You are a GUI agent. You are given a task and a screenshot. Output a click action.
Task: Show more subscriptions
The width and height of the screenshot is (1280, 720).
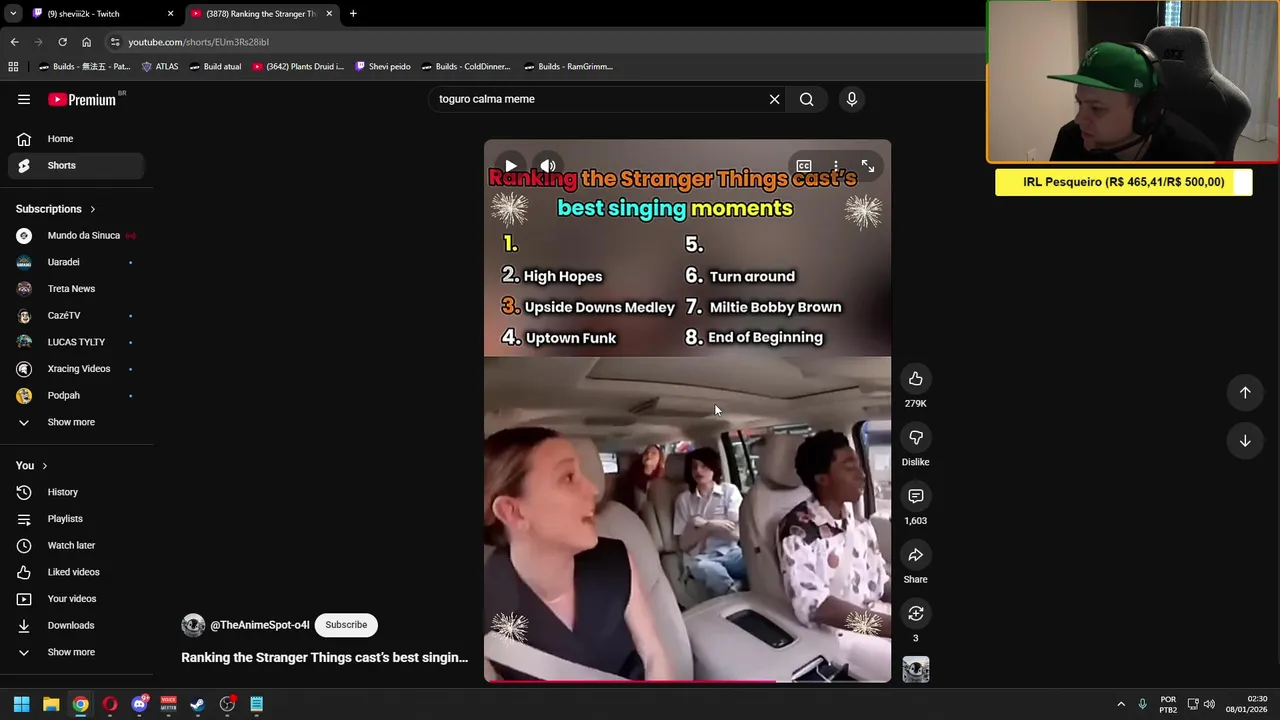[x=76, y=422]
